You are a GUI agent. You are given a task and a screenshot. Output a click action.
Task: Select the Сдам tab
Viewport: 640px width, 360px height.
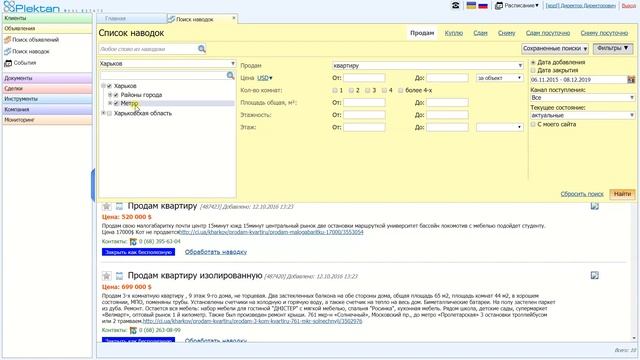[x=480, y=33]
